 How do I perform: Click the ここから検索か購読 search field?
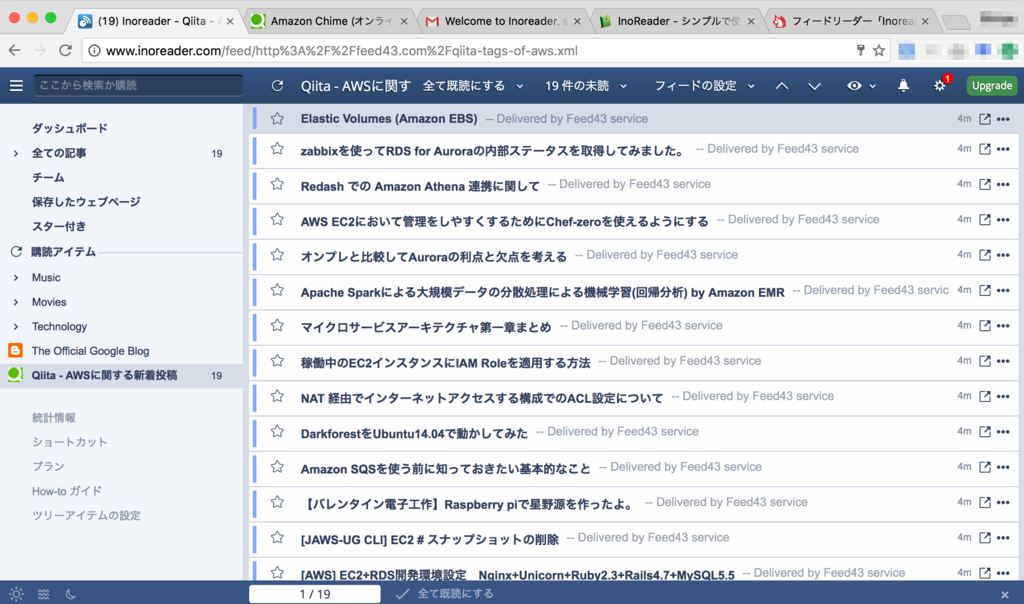tap(138, 86)
